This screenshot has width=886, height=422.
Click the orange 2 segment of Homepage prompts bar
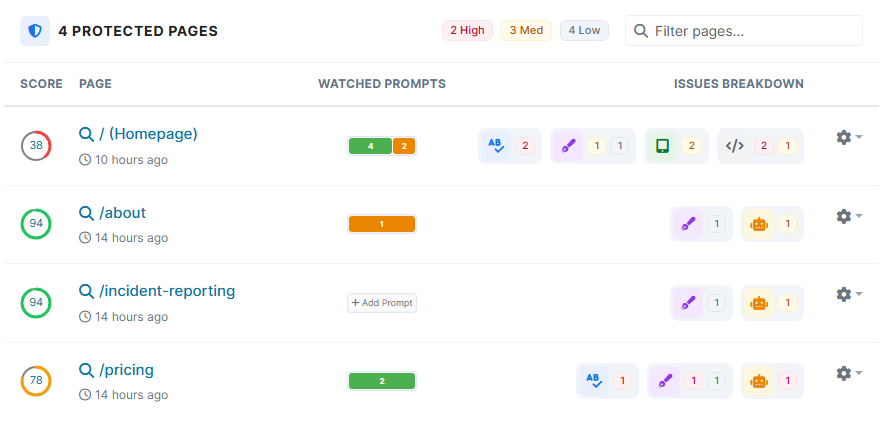(404, 146)
